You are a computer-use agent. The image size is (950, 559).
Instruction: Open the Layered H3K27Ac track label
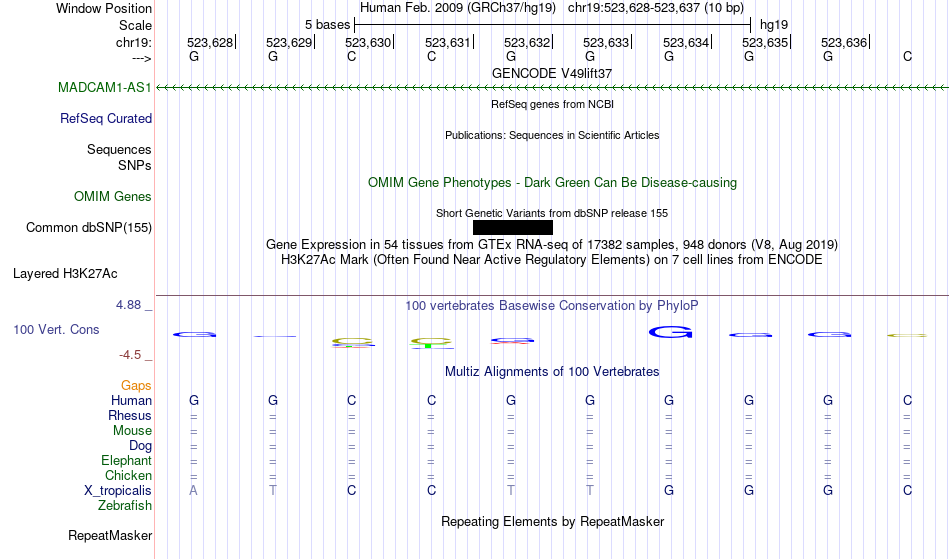65,273
